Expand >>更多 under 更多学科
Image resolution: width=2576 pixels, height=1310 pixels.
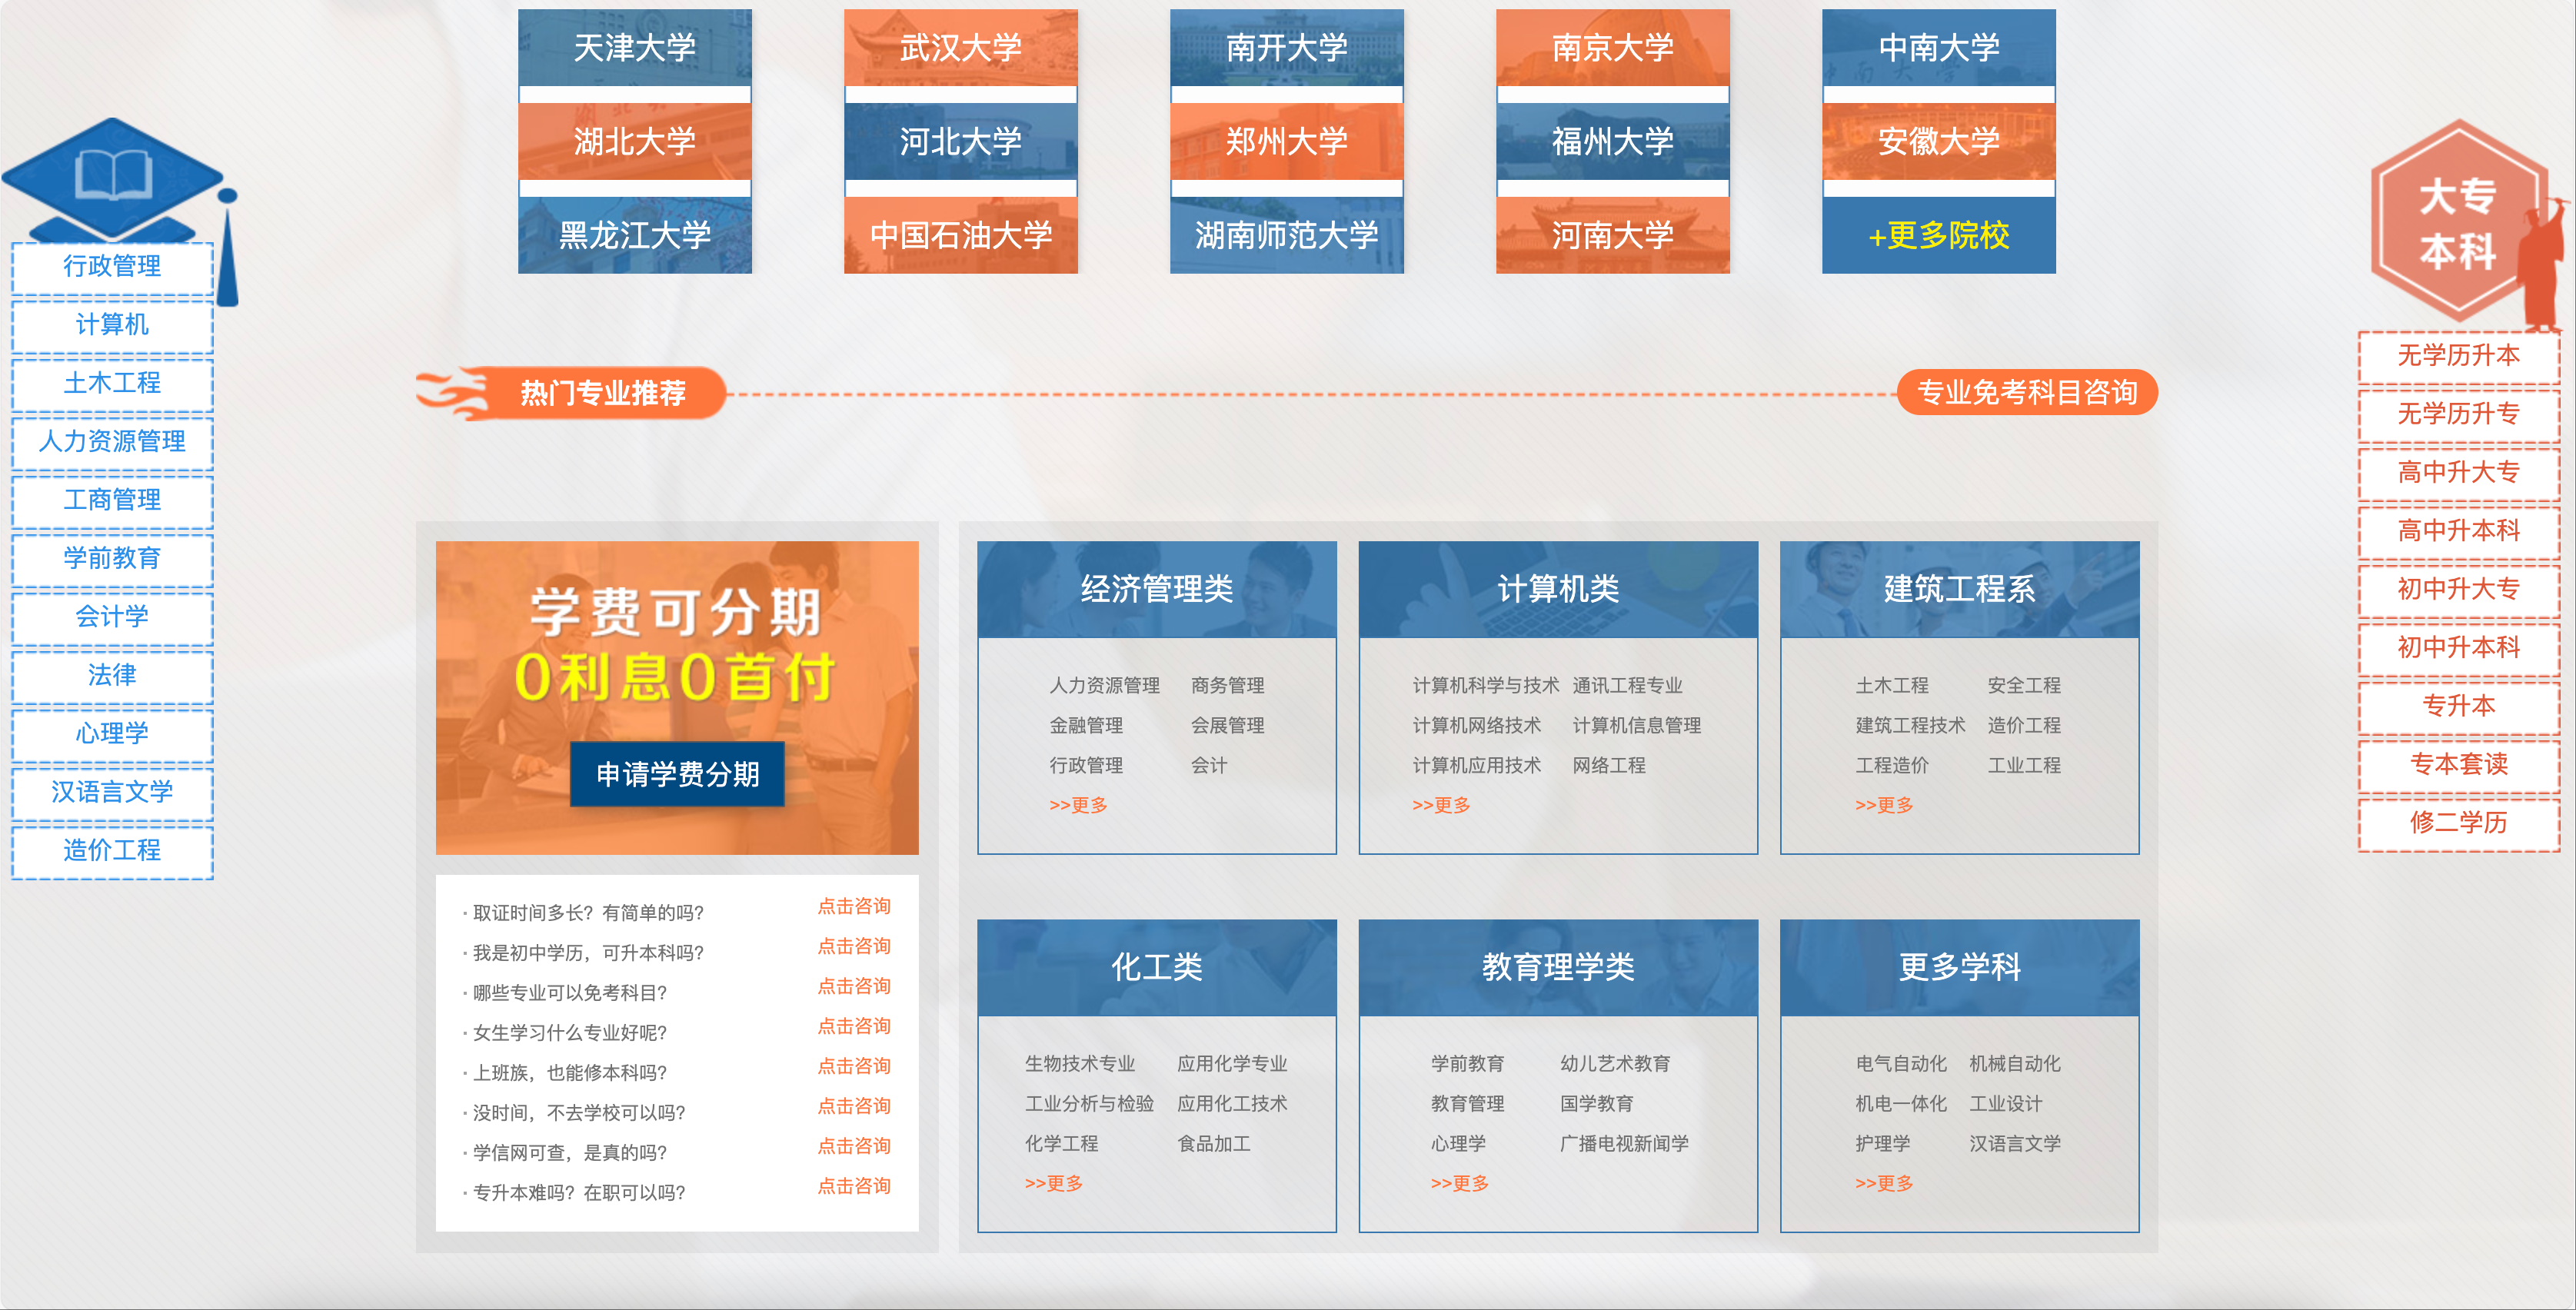(1884, 1184)
